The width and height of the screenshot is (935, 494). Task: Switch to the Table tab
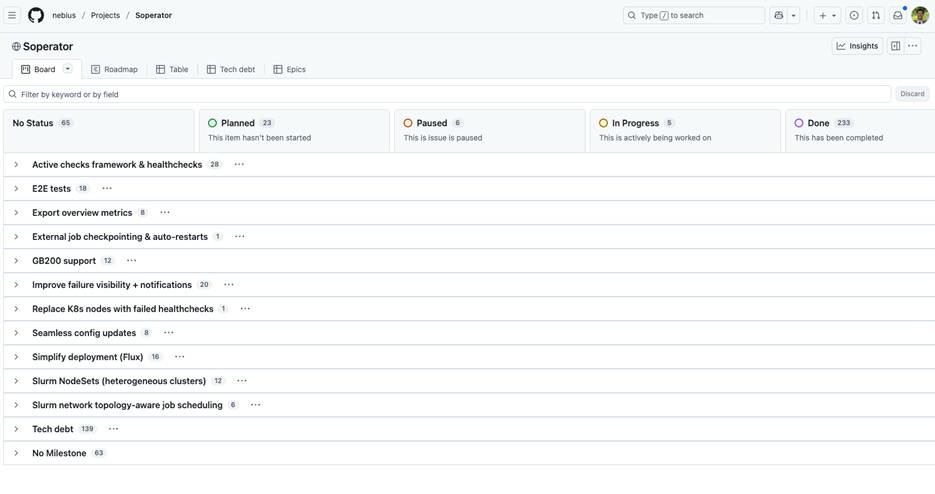[x=172, y=69]
